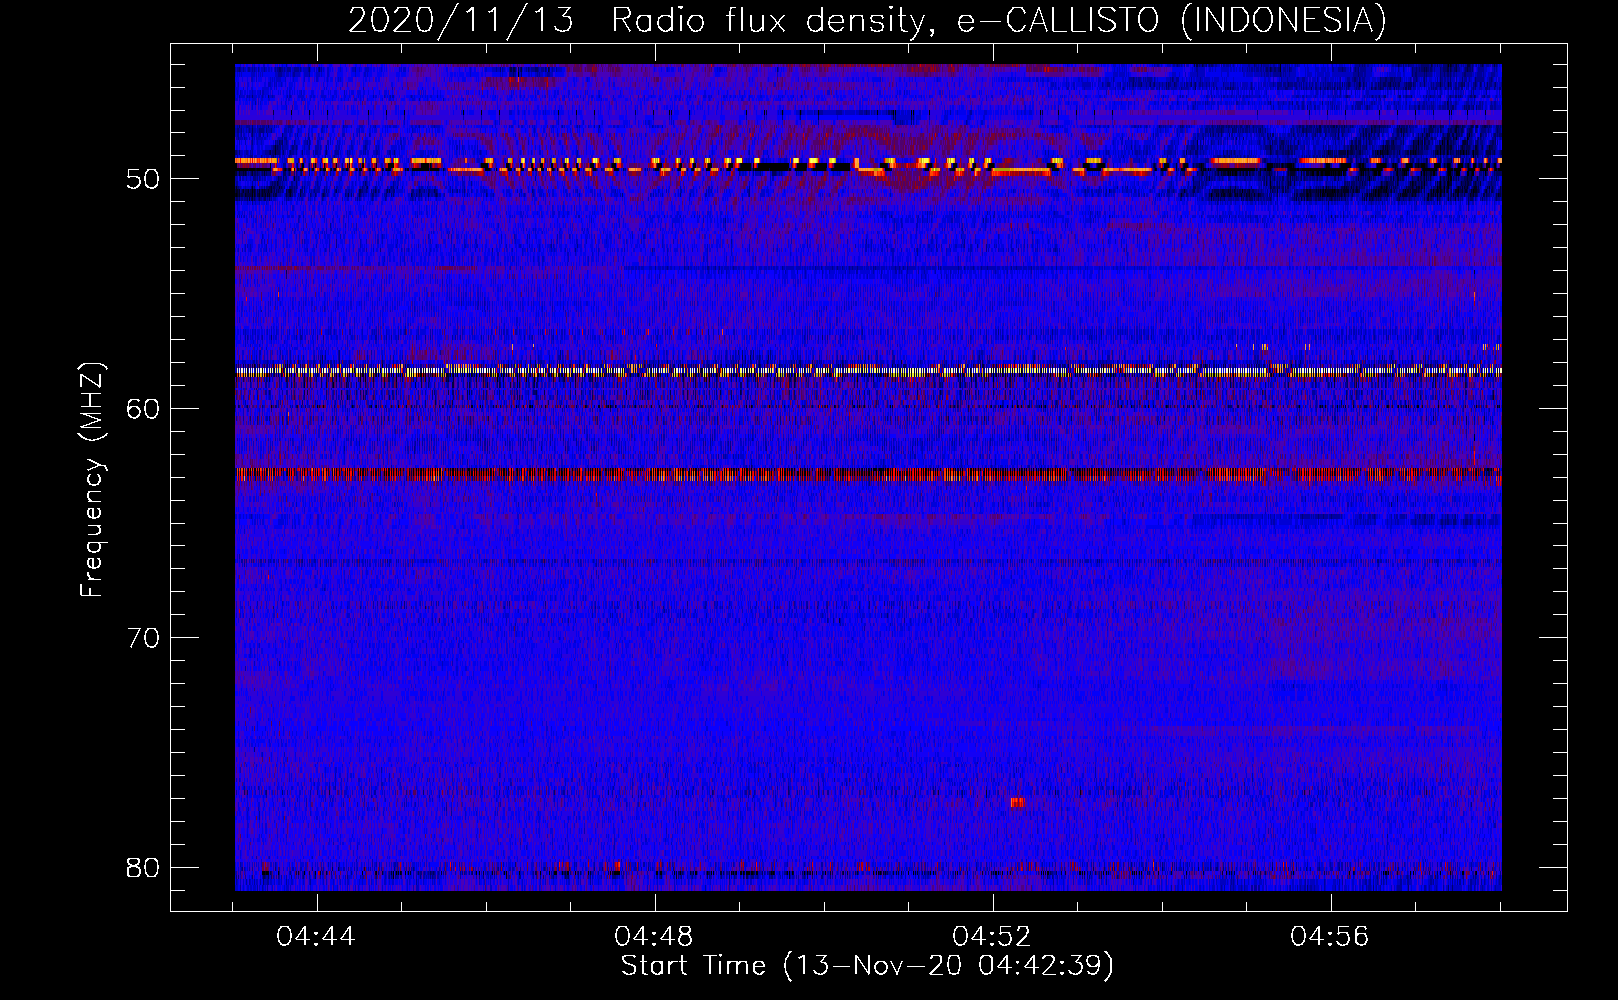Click the 04:48 time tick label
Image resolution: width=1618 pixels, height=1000 pixels.
pyautogui.click(x=654, y=937)
